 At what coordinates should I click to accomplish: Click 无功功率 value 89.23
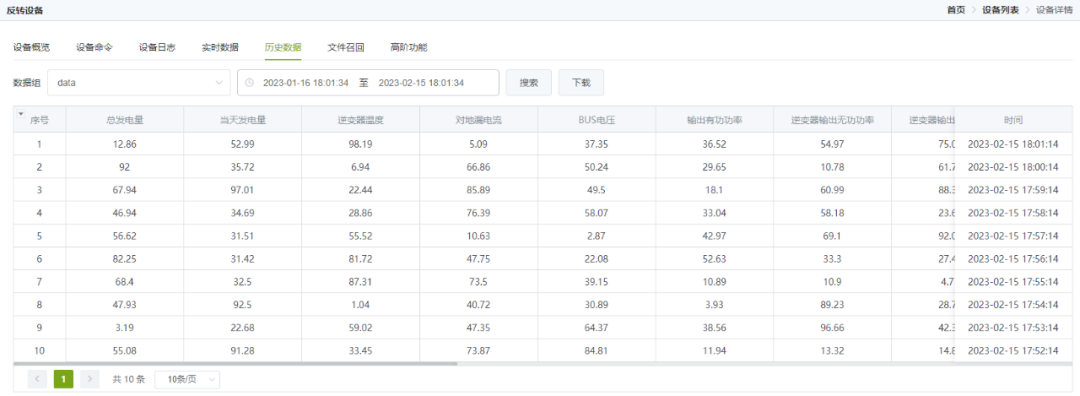tap(832, 304)
